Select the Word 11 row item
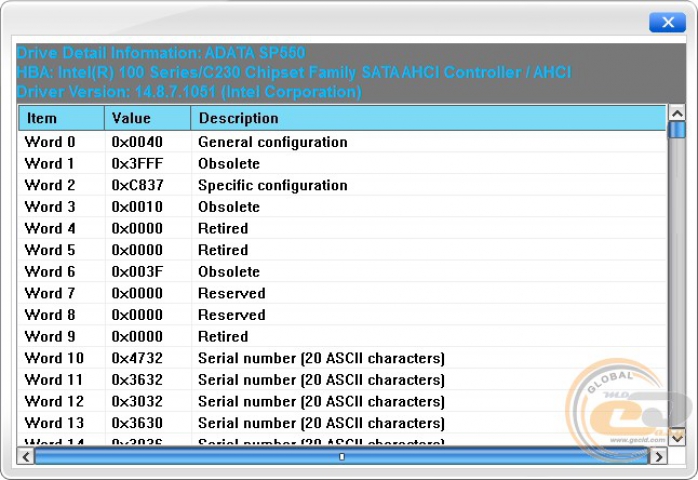The width and height of the screenshot is (698, 480). [54, 379]
